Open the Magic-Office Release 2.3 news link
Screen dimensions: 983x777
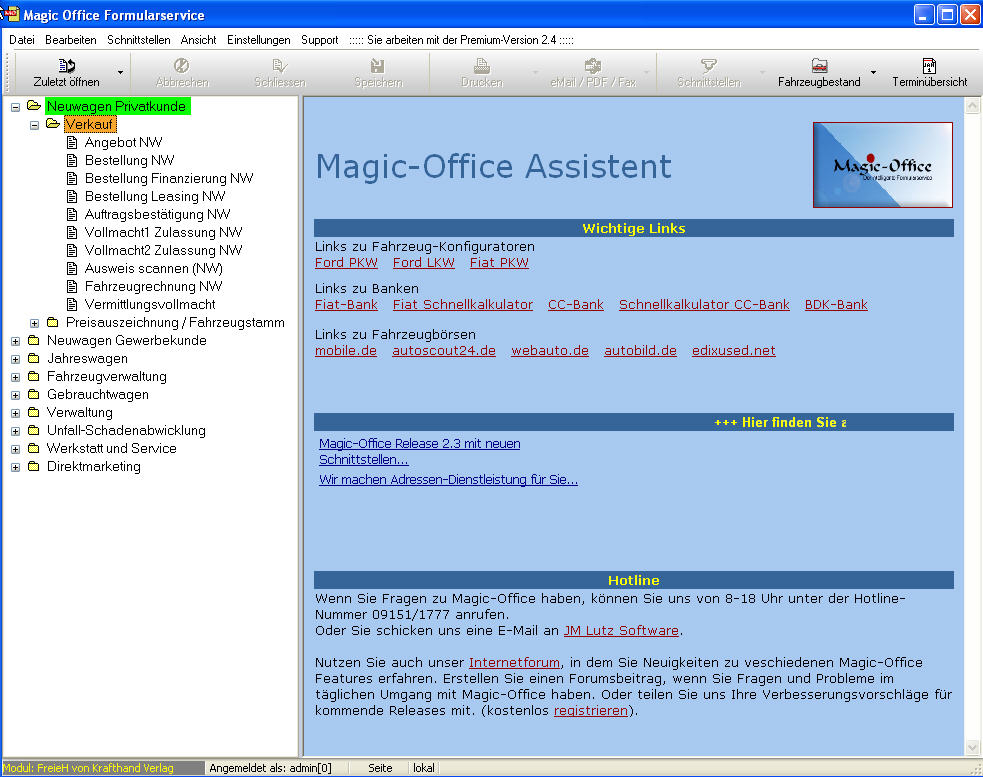pyautogui.click(x=419, y=452)
